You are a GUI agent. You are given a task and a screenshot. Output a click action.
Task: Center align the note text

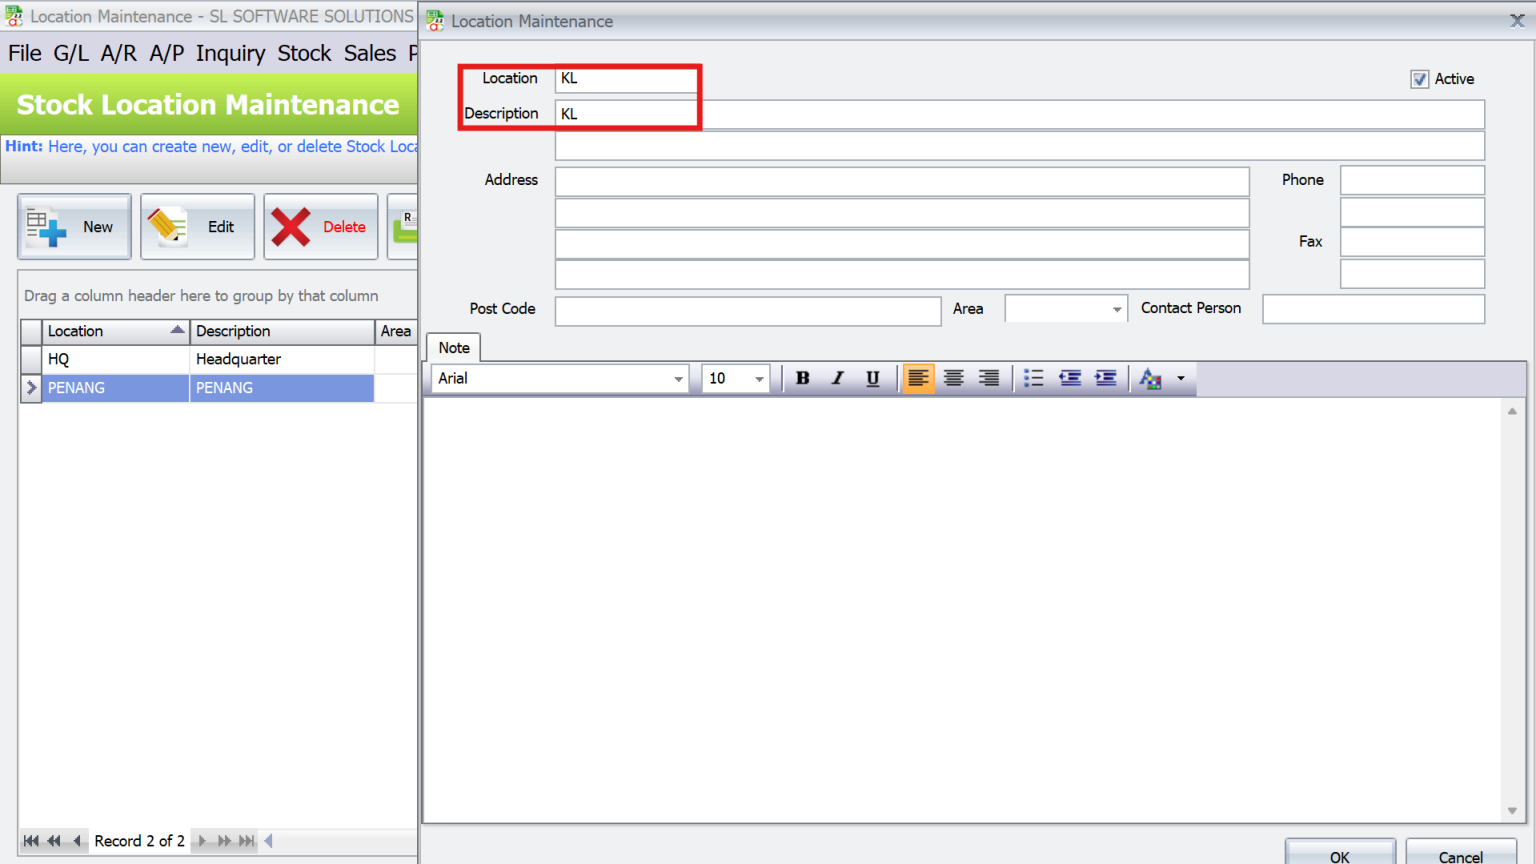pyautogui.click(x=953, y=378)
